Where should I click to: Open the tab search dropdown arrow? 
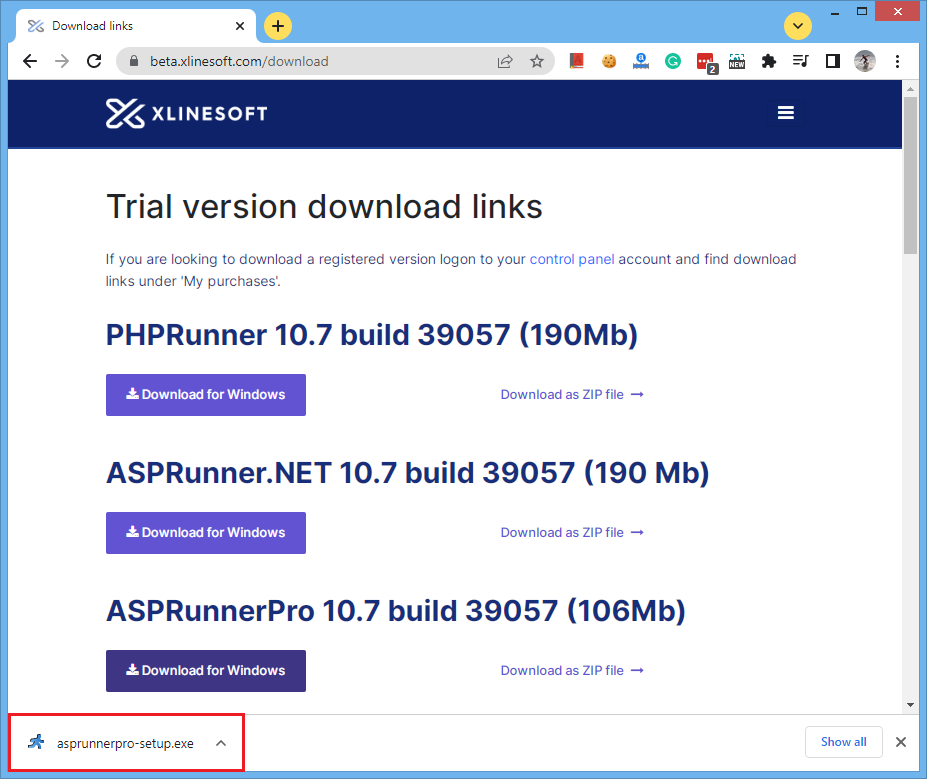[798, 26]
